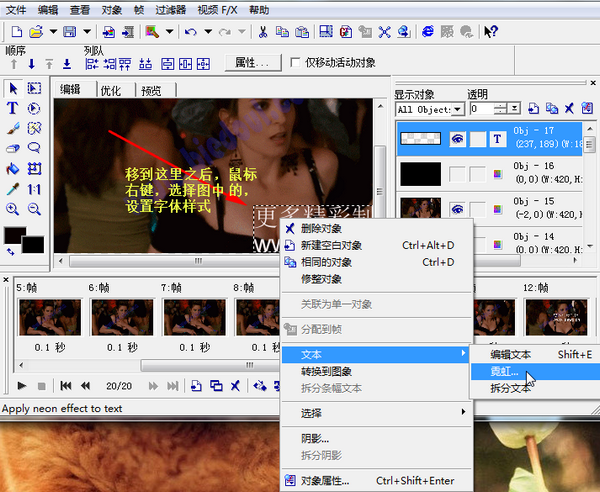Viewport: 600px width, 492px height.
Task: Open the Filter (过滤器) menu
Action: click(x=170, y=10)
